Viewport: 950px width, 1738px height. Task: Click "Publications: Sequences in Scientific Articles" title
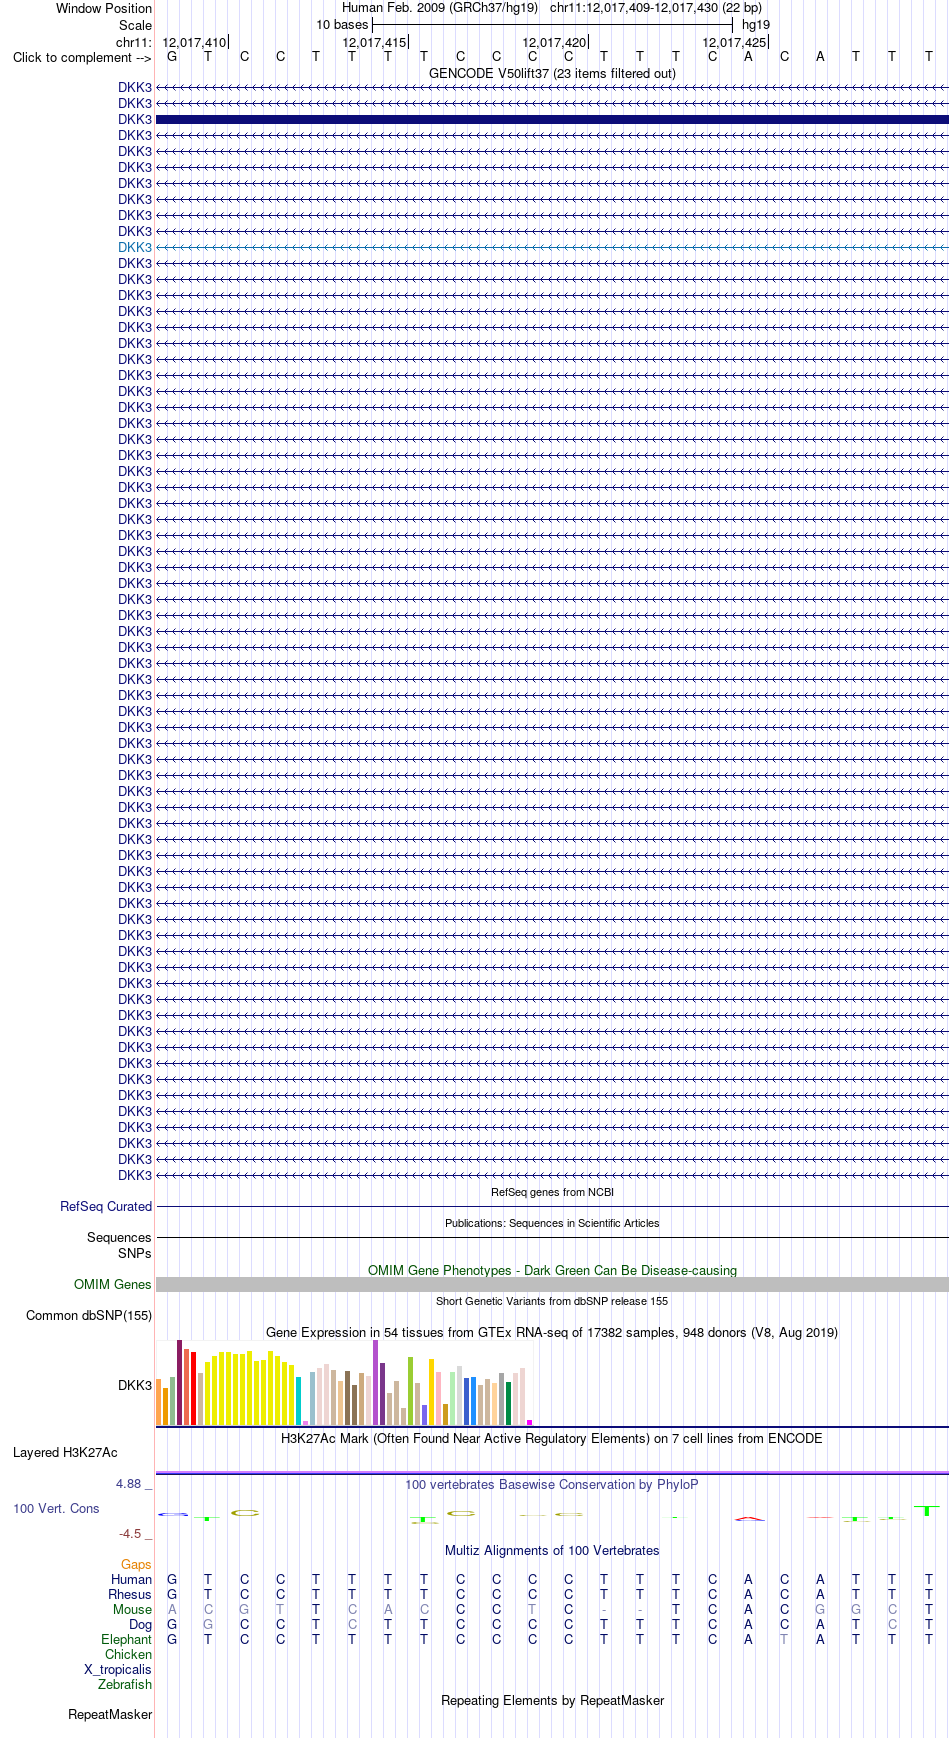[x=552, y=1223]
